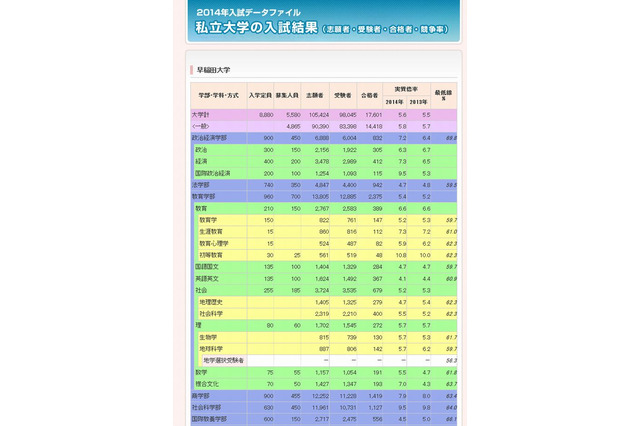The image size is (640, 426).
Task: Select the 初等教育 row label
Action: click(211, 255)
